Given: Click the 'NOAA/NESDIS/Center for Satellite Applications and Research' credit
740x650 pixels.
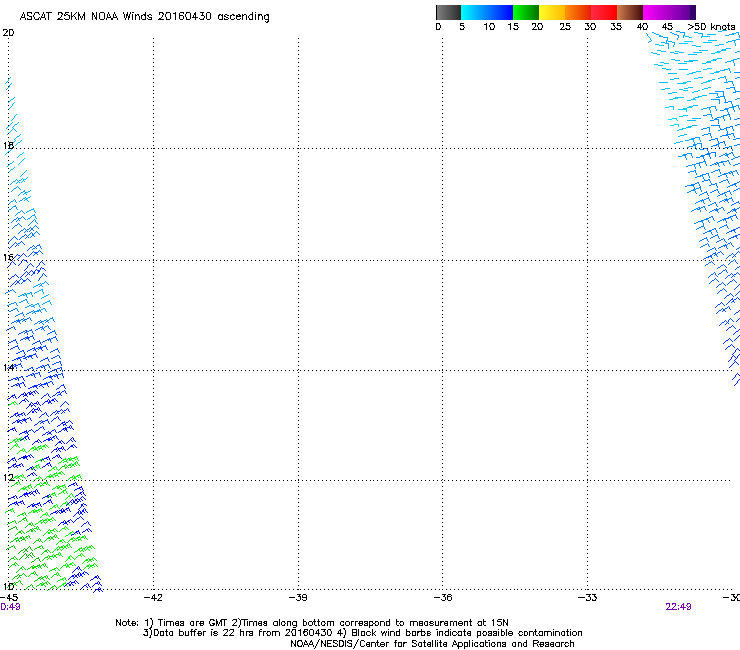Looking at the screenshot, I should (432, 644).
